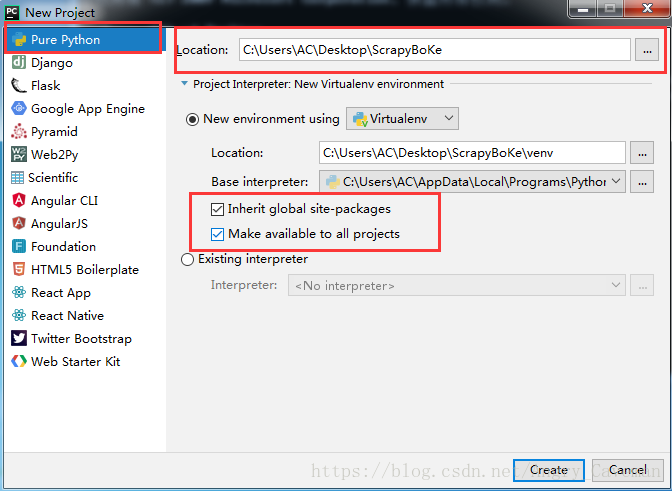Click the AngularJS shield icon
Viewport: 672px width, 491px height.
click(x=19, y=223)
